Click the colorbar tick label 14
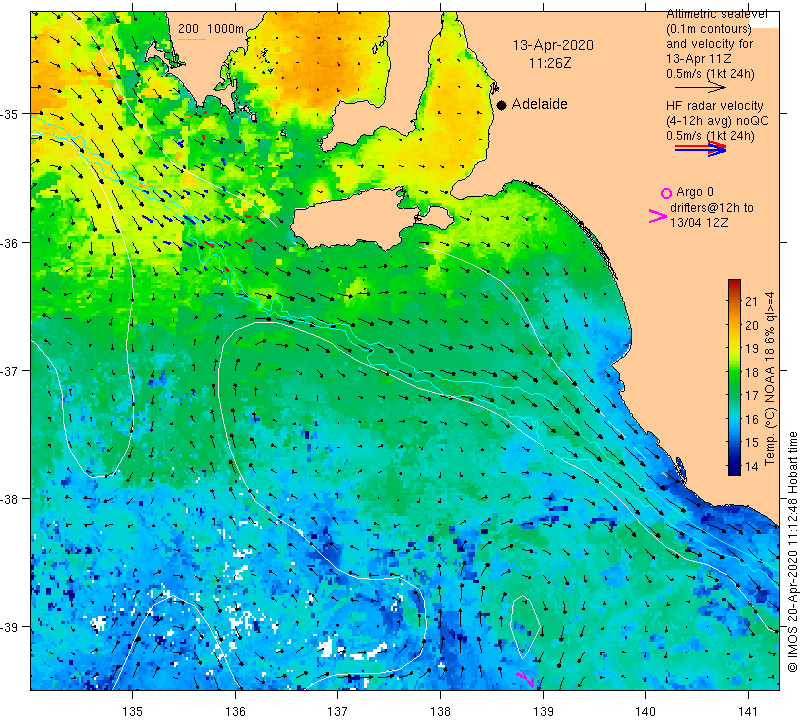Viewport: 800px width, 720px height. tap(752, 466)
